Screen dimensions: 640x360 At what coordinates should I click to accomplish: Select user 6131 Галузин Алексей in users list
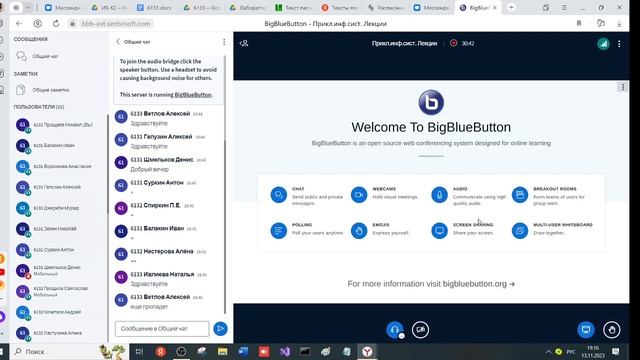(59, 187)
